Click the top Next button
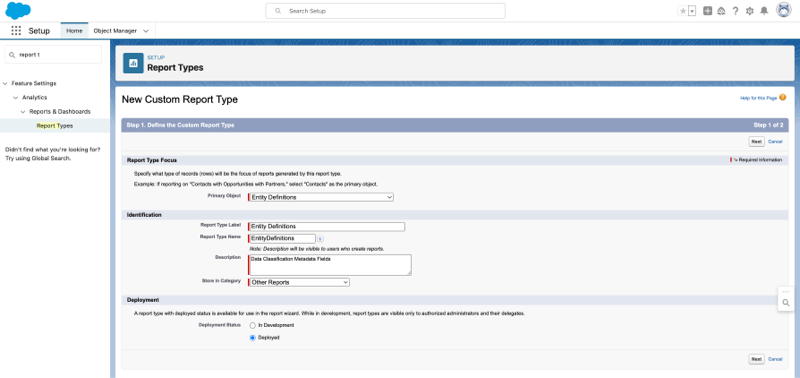 756,141
